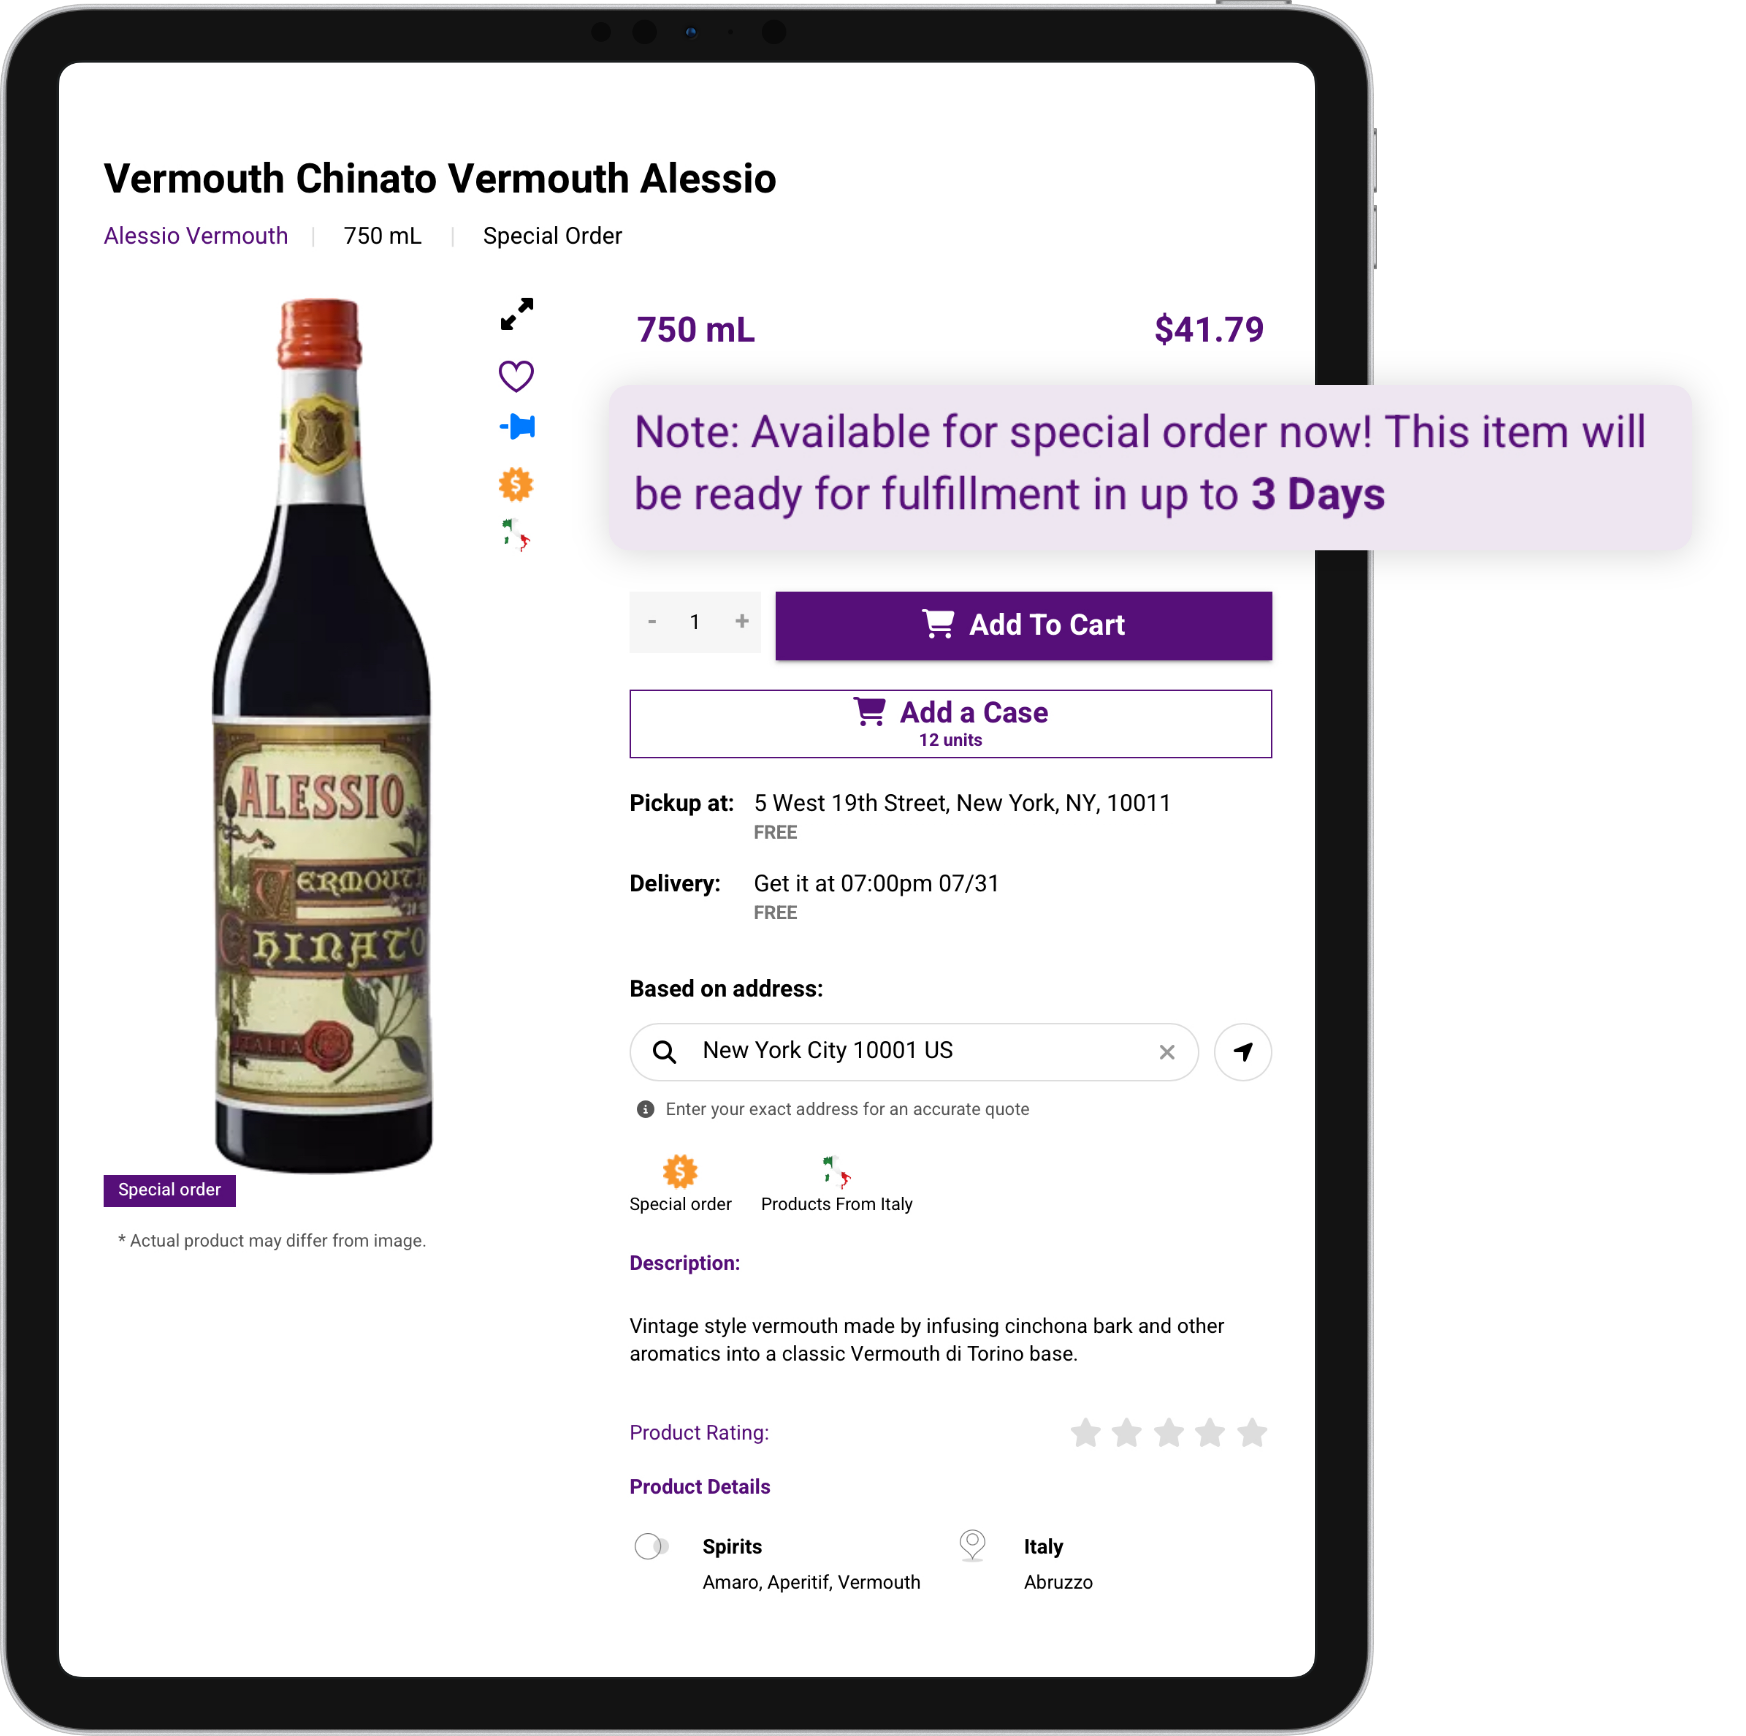The image size is (1746, 1736).
Task: Add vermouth to favorites with heart icon
Action: (x=516, y=376)
